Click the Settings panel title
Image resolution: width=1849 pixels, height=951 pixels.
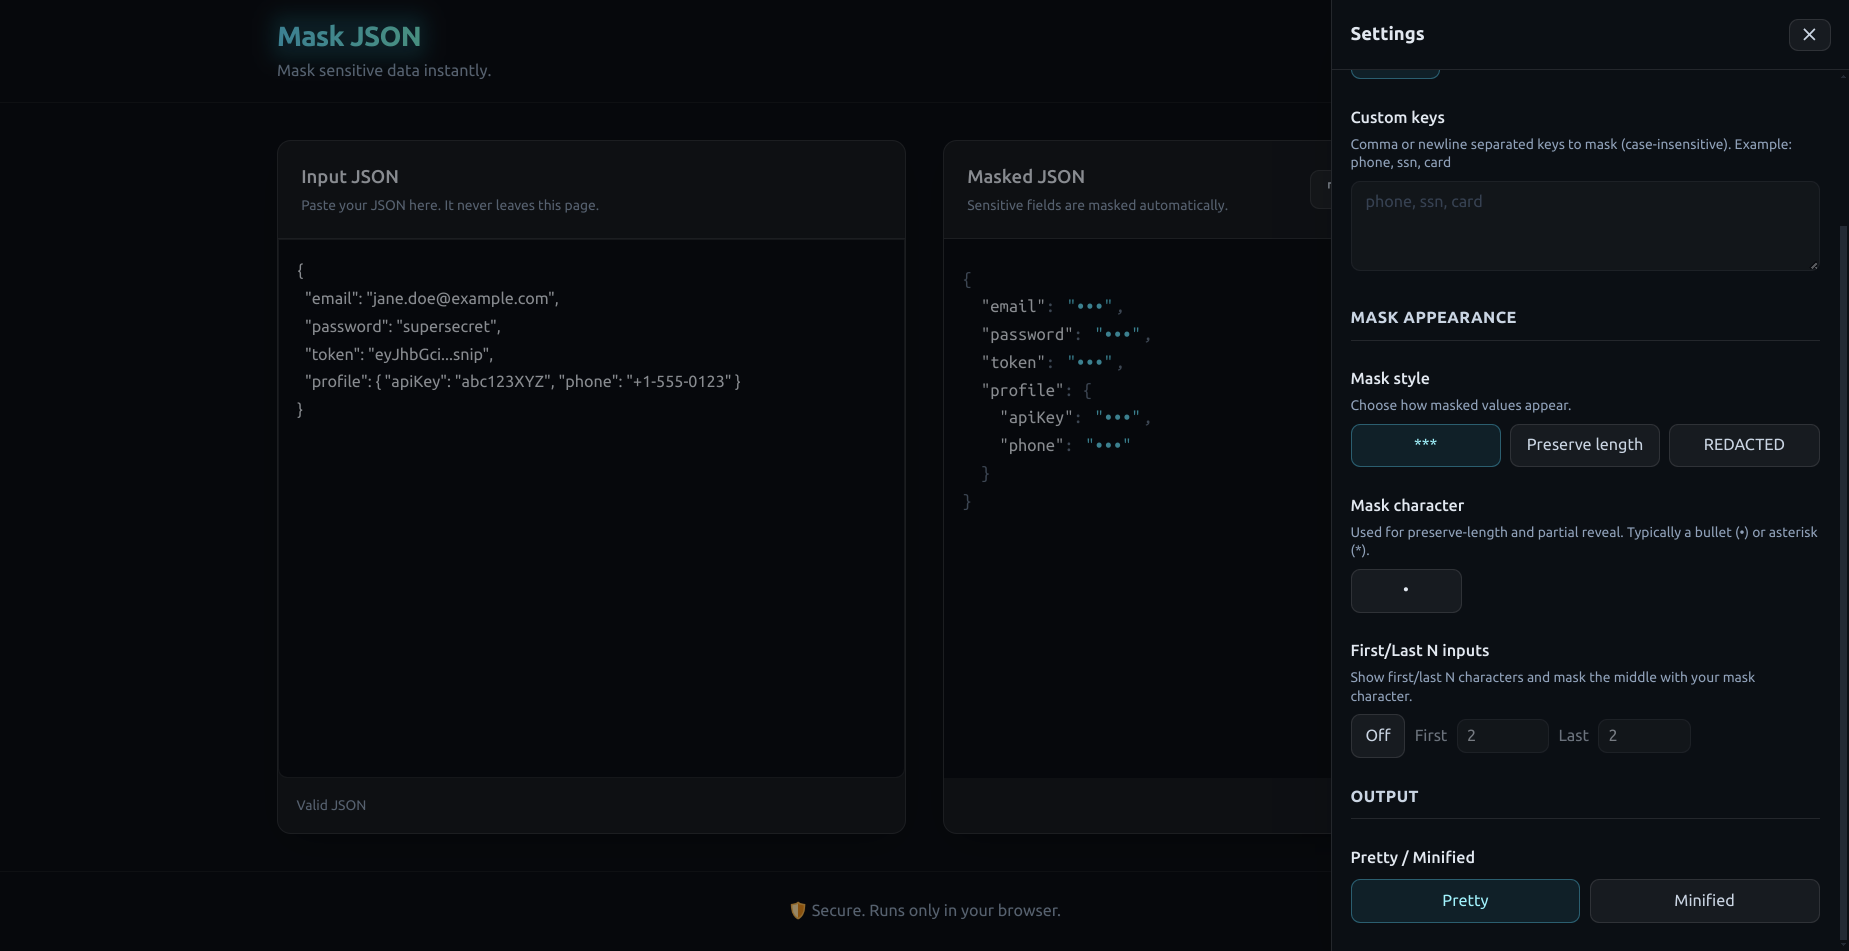(1387, 34)
